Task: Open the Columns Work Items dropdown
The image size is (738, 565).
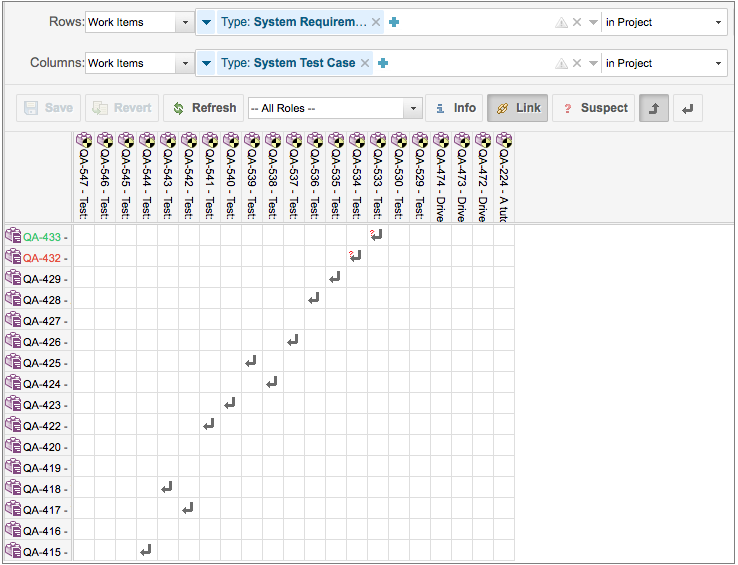Action: pos(140,63)
